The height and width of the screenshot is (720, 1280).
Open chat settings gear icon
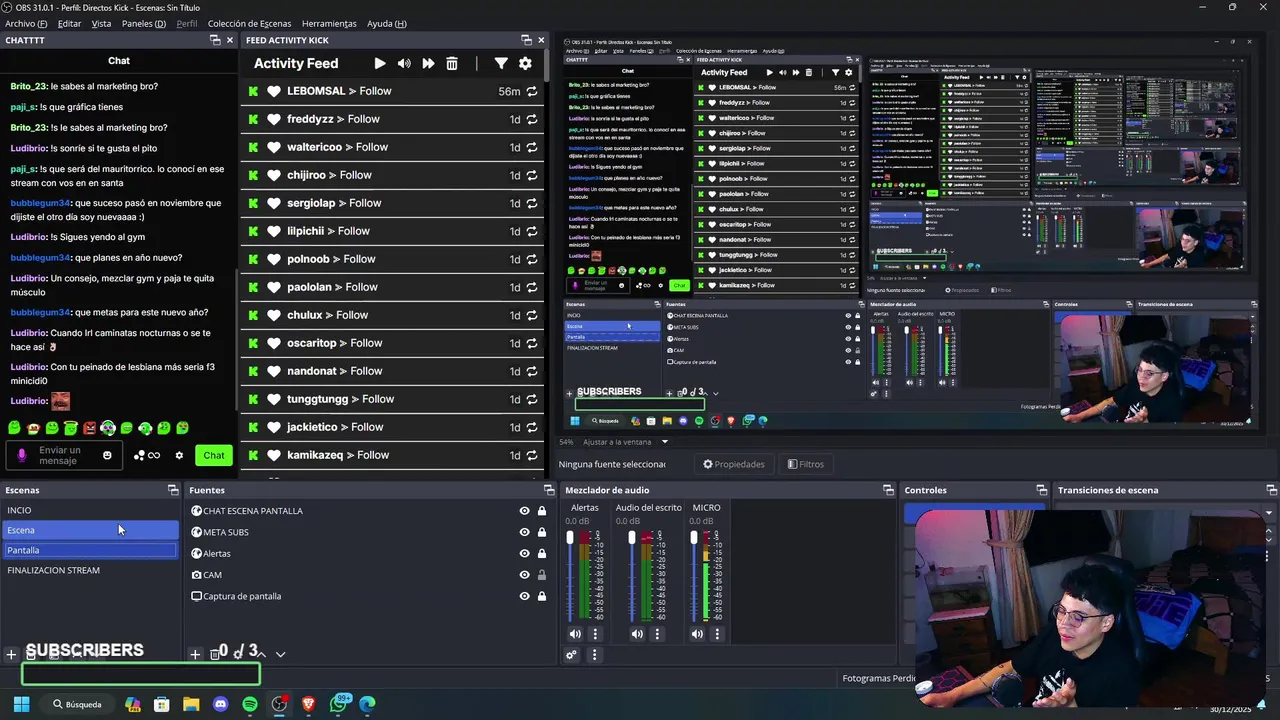pos(179,455)
